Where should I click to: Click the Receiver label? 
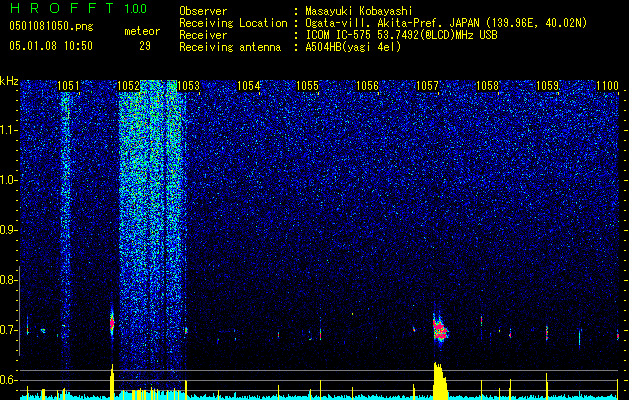point(203,35)
